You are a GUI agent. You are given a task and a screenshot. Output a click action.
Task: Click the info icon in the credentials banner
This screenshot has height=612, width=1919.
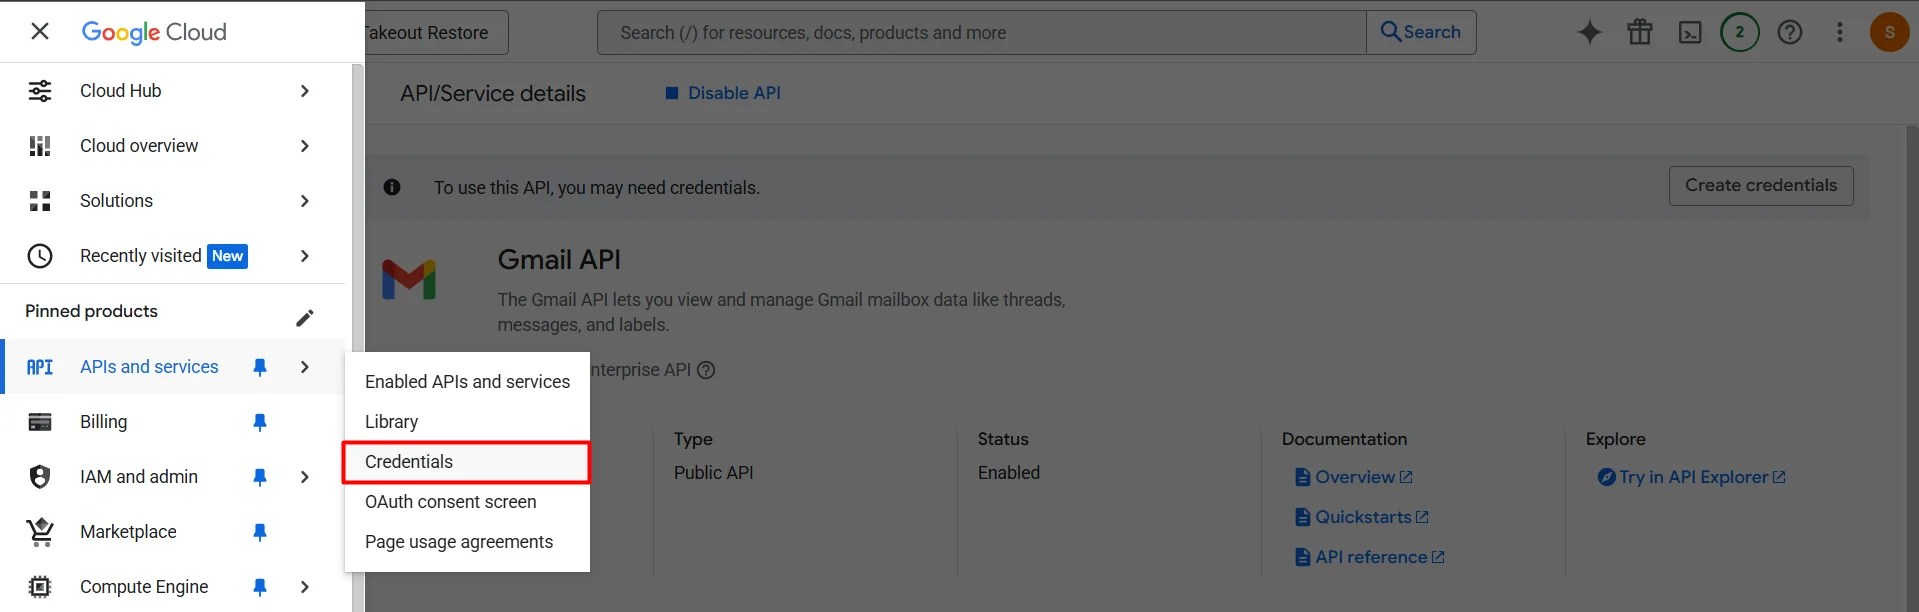[x=392, y=187]
